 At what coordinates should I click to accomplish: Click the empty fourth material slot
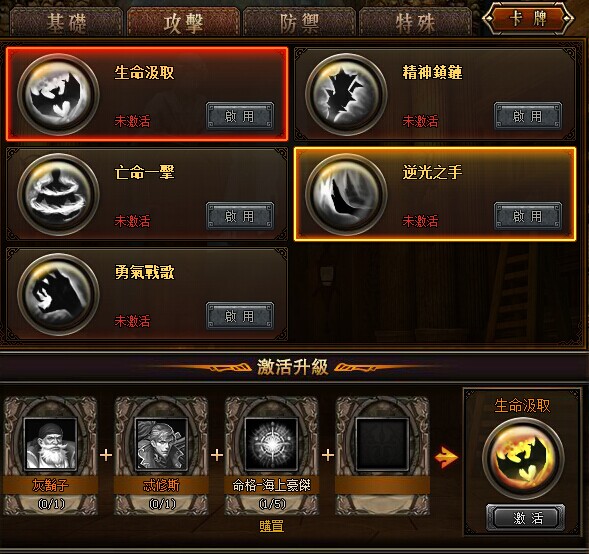[x=382, y=444]
